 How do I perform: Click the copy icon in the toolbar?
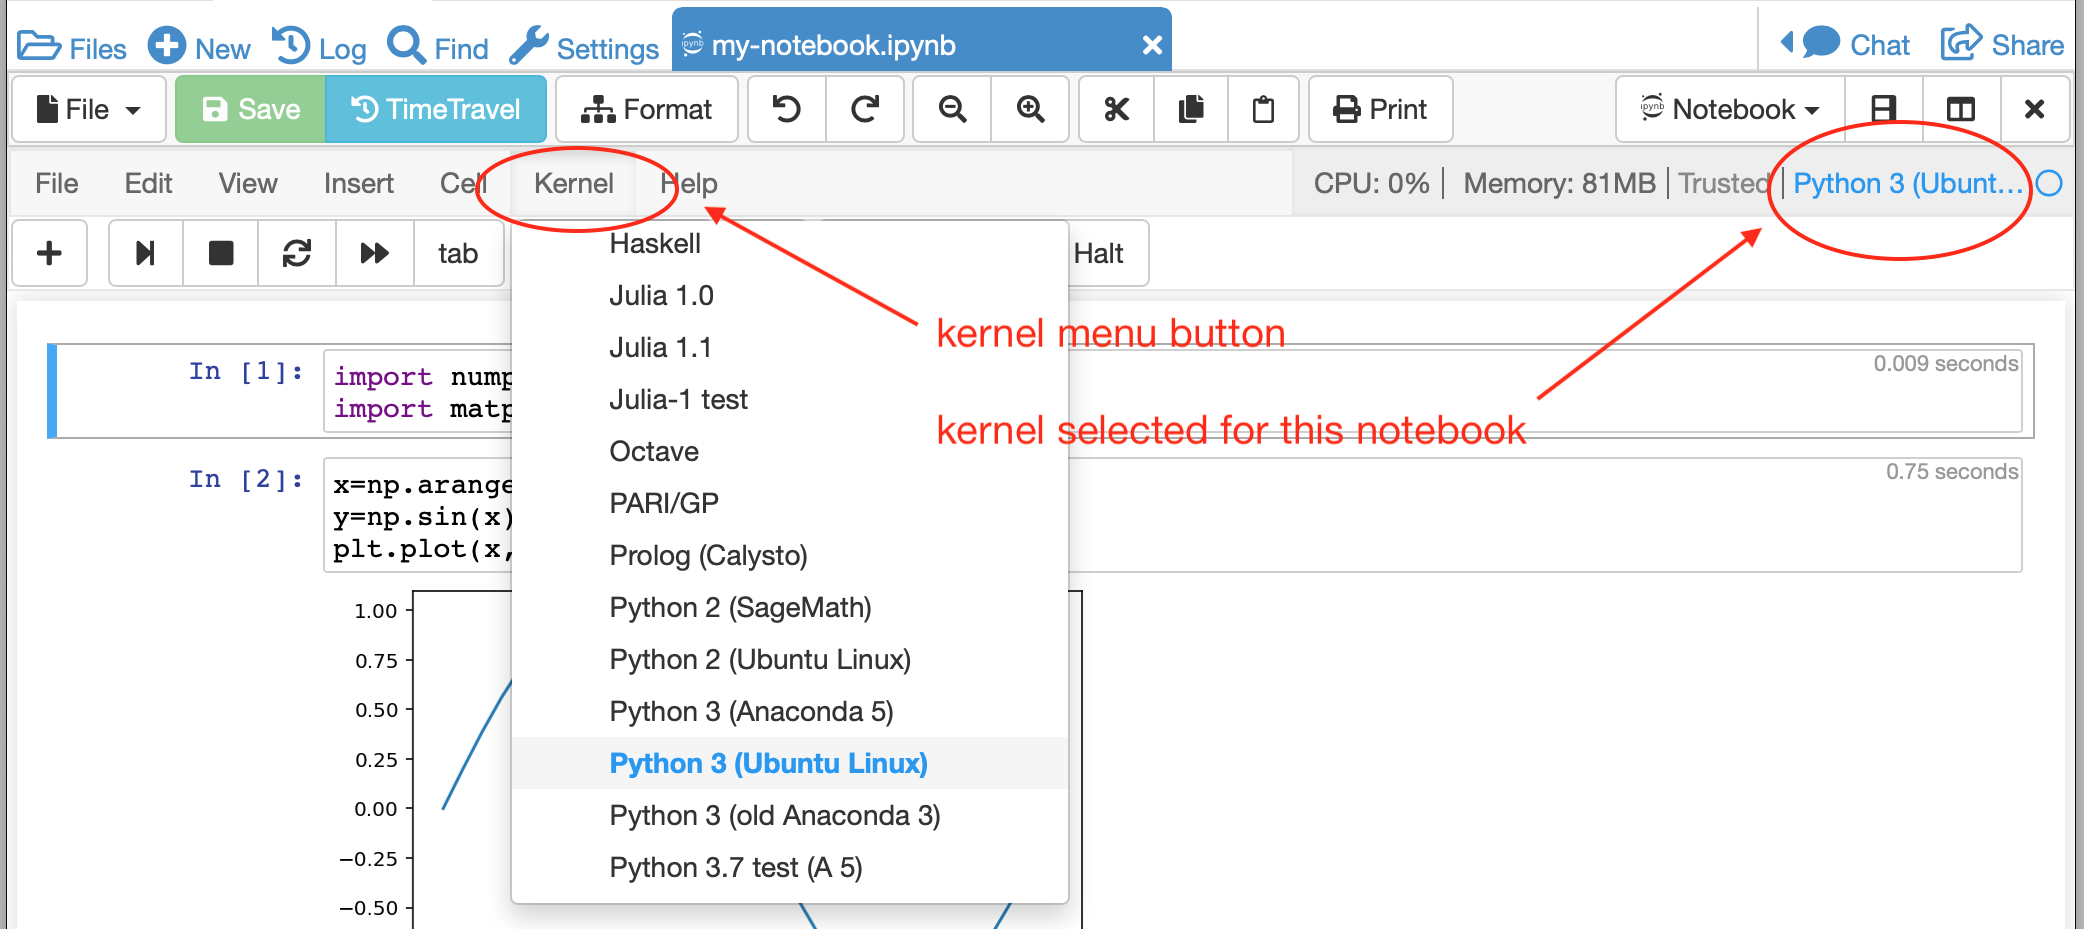(x=1191, y=109)
